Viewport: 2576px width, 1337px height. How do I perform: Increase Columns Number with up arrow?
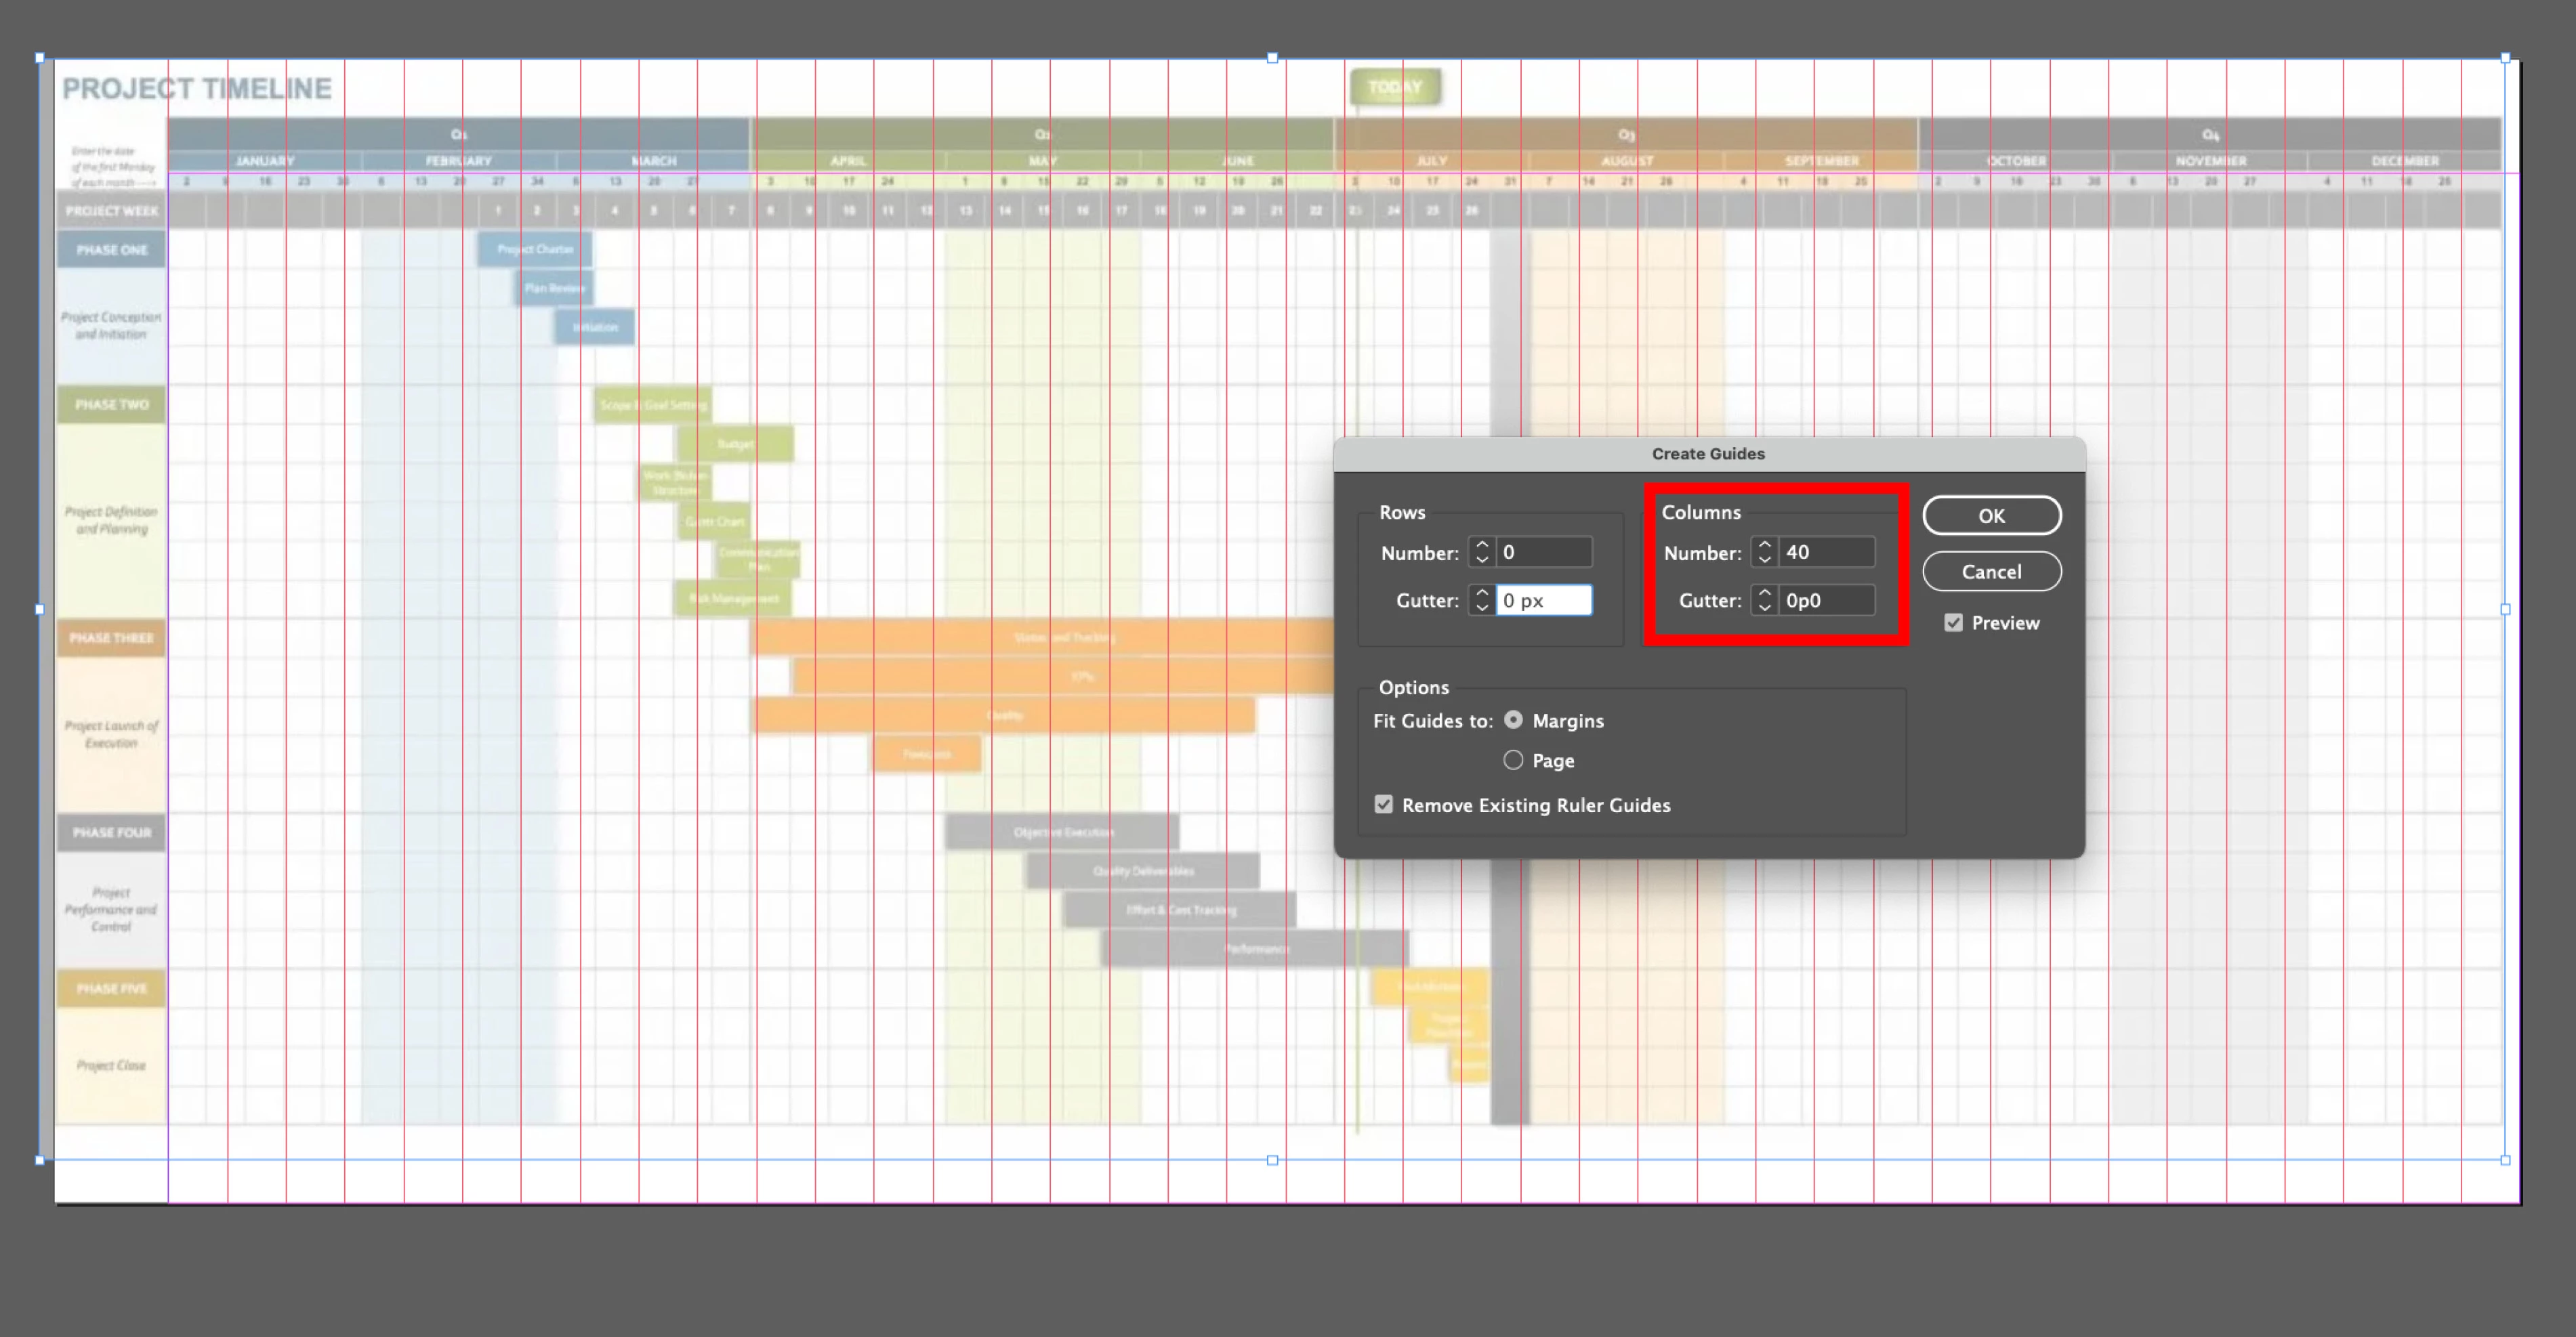point(1764,545)
